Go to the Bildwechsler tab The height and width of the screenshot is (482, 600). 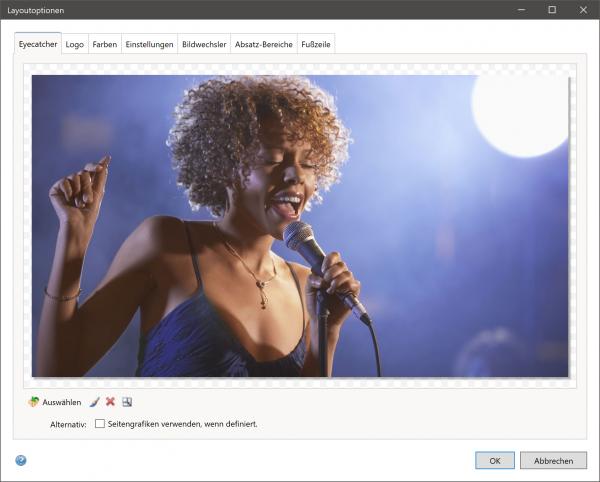204,44
